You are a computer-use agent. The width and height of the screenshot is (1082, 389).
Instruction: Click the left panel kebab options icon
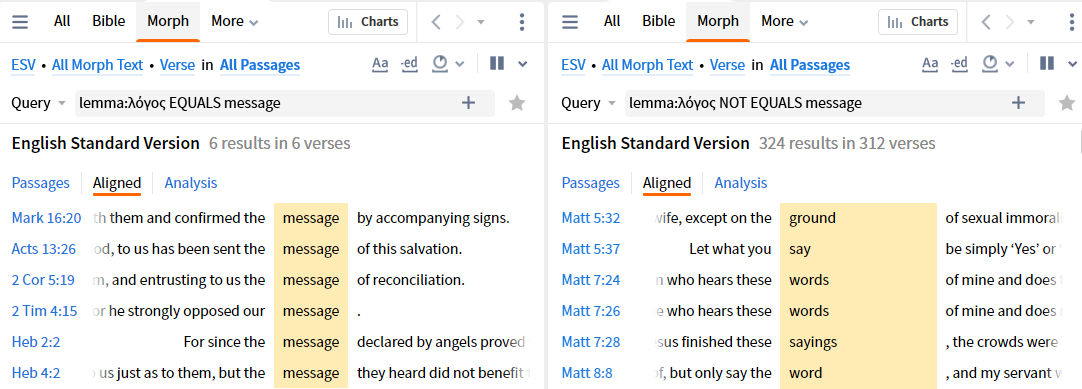(x=522, y=22)
